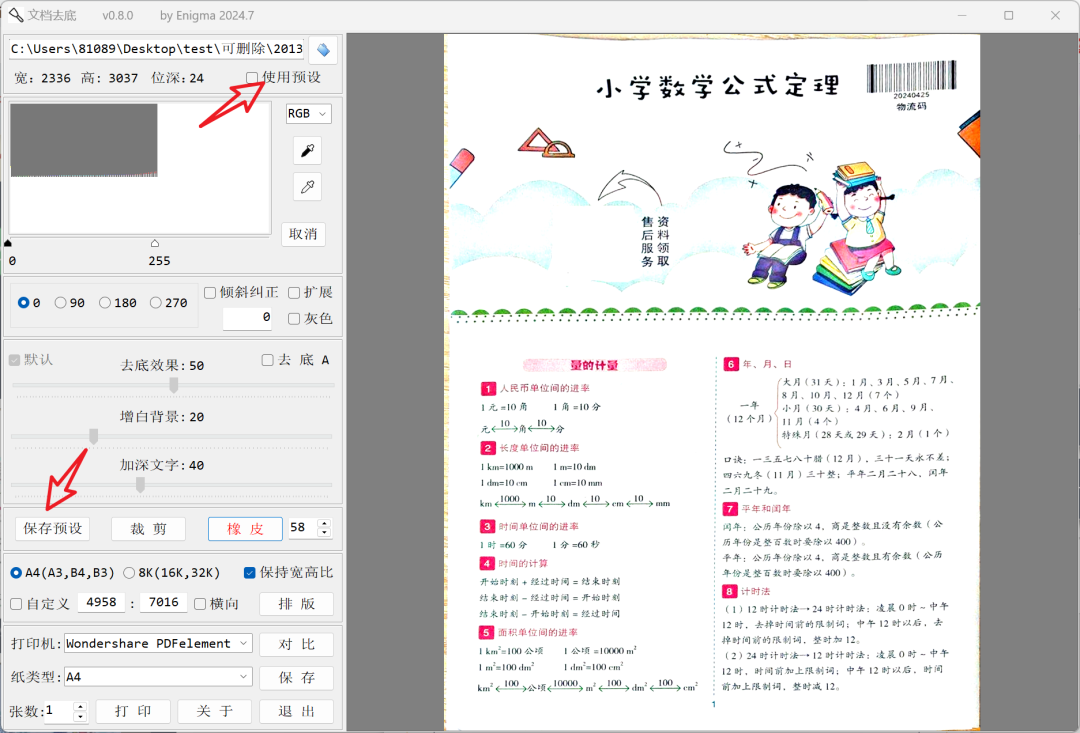Open the RGB channel dropdown
This screenshot has width=1080, height=733.
309,114
